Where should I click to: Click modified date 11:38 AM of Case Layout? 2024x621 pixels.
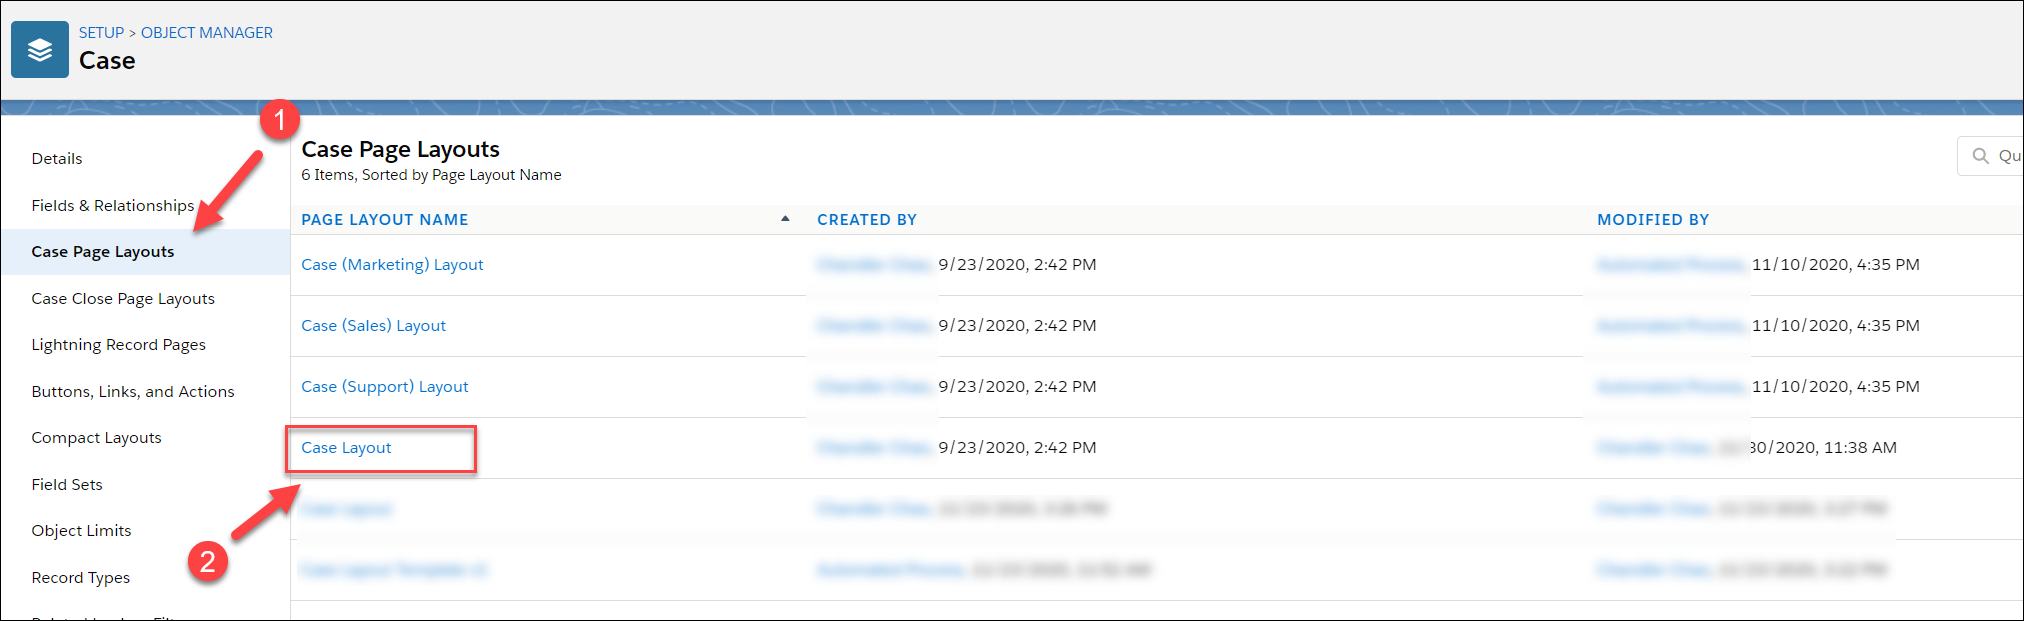click(x=1822, y=448)
